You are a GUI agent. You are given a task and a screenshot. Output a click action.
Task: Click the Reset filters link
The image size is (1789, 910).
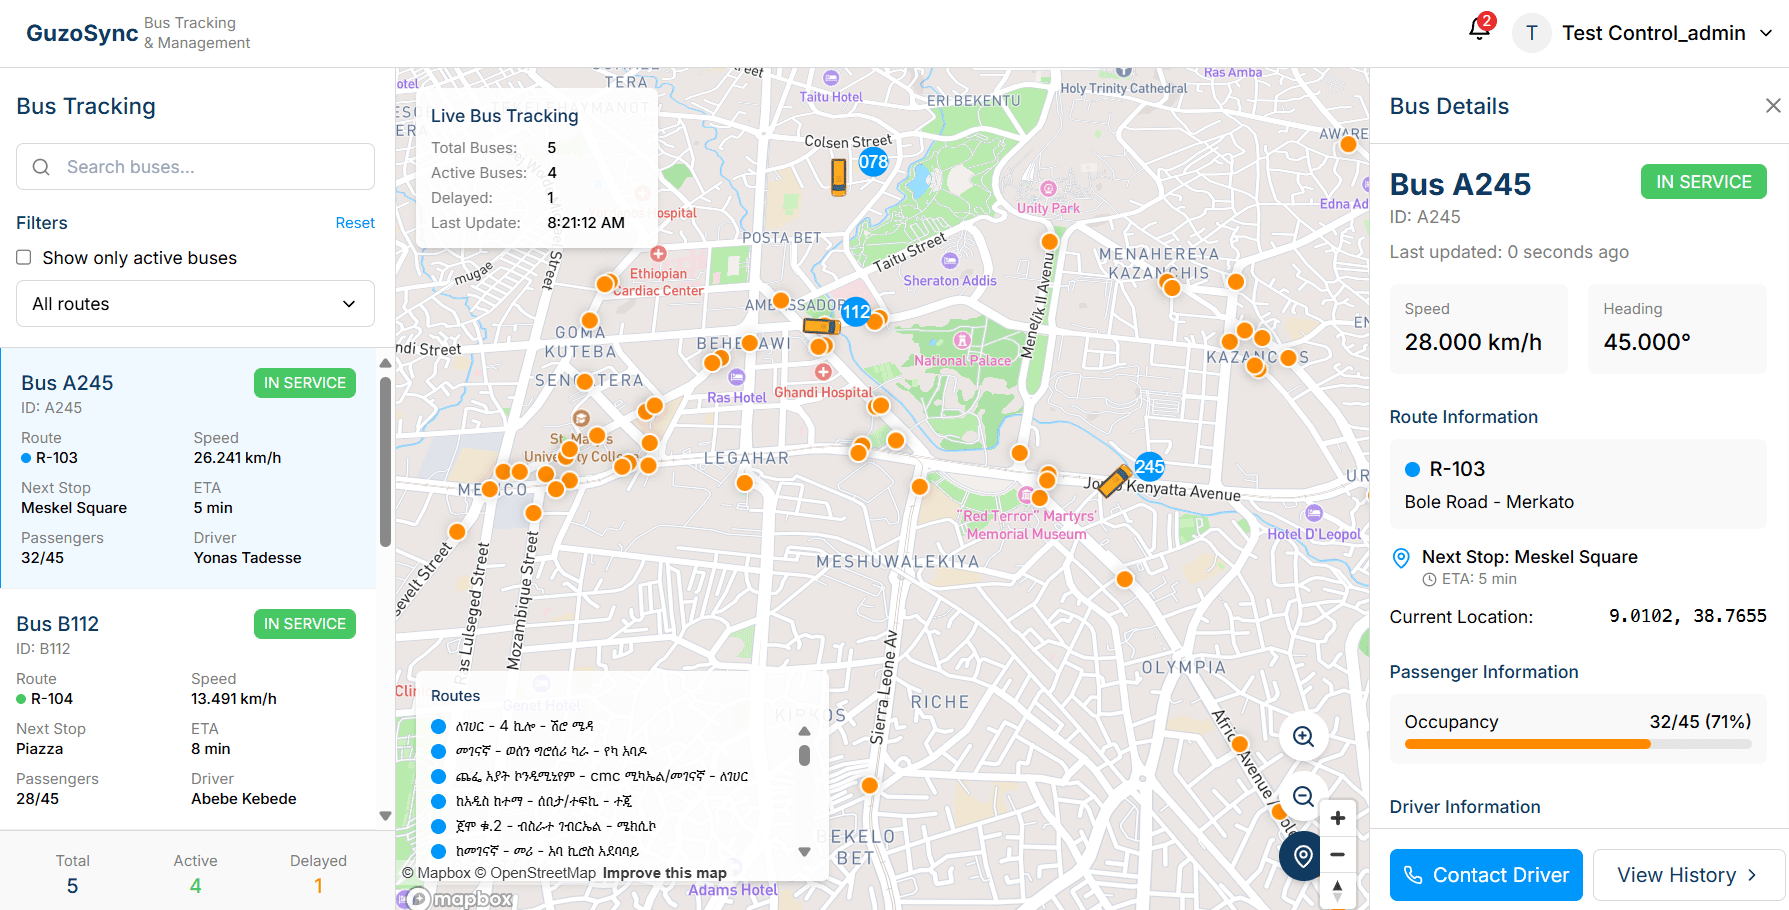point(354,223)
